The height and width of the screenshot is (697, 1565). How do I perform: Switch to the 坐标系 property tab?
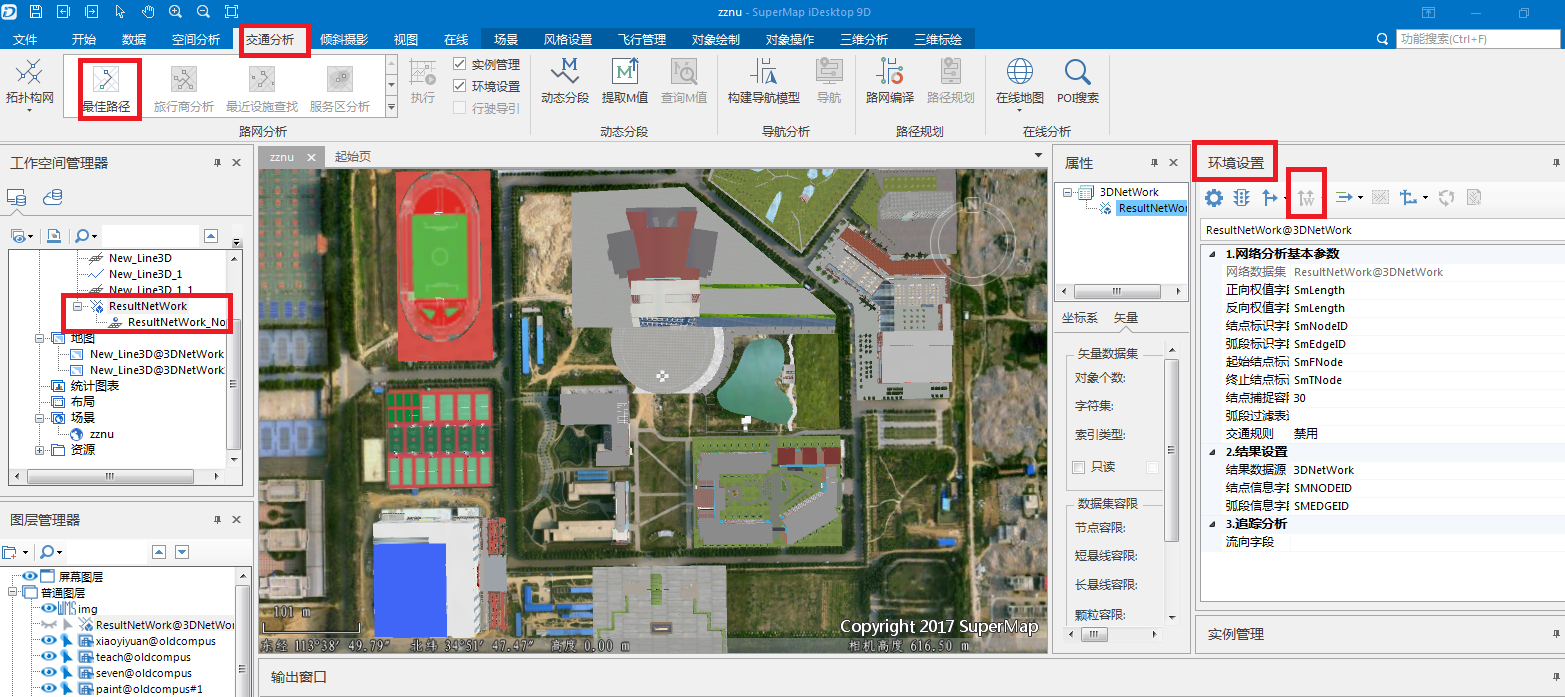[1080, 318]
